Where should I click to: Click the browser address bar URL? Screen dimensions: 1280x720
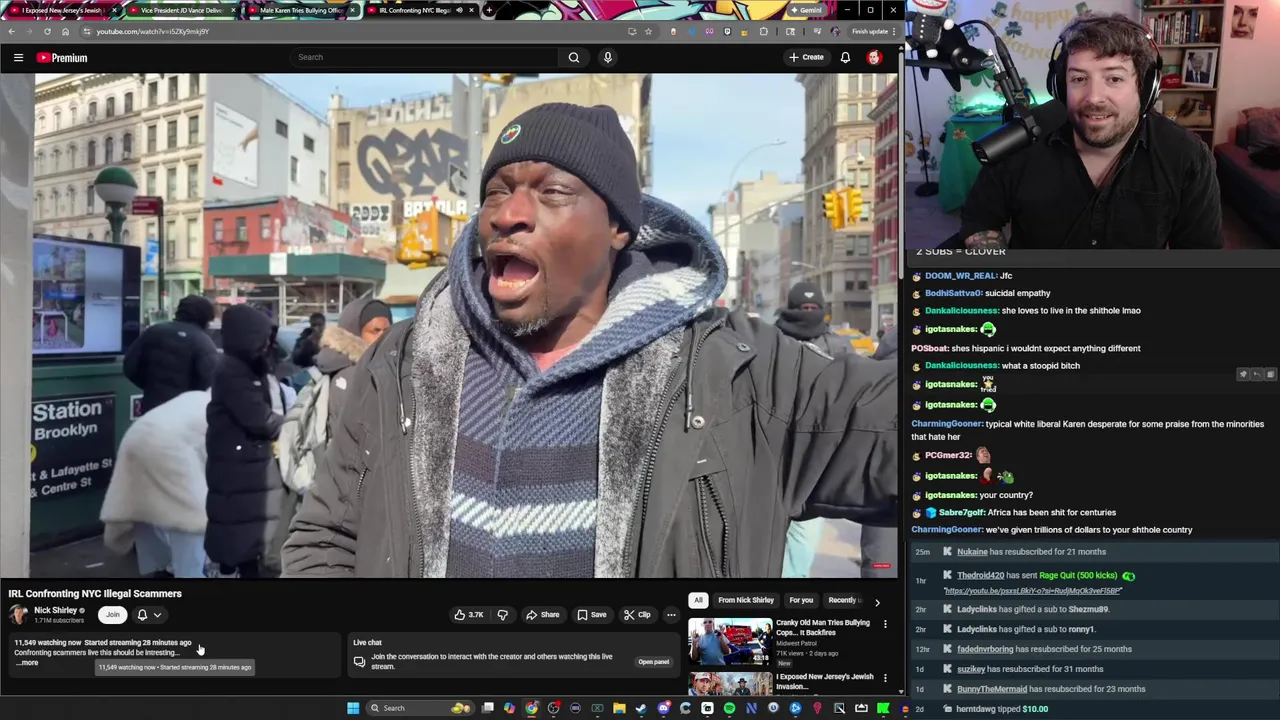pos(152,31)
